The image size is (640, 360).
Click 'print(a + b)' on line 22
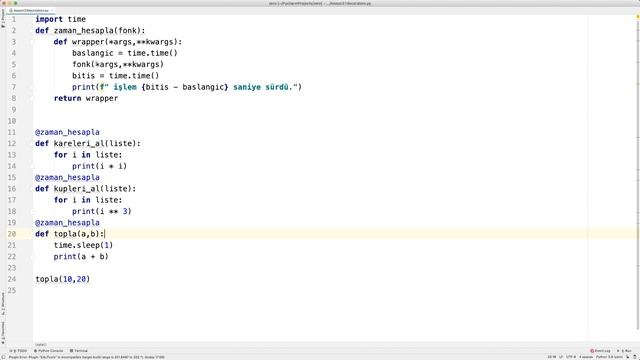click(81, 257)
